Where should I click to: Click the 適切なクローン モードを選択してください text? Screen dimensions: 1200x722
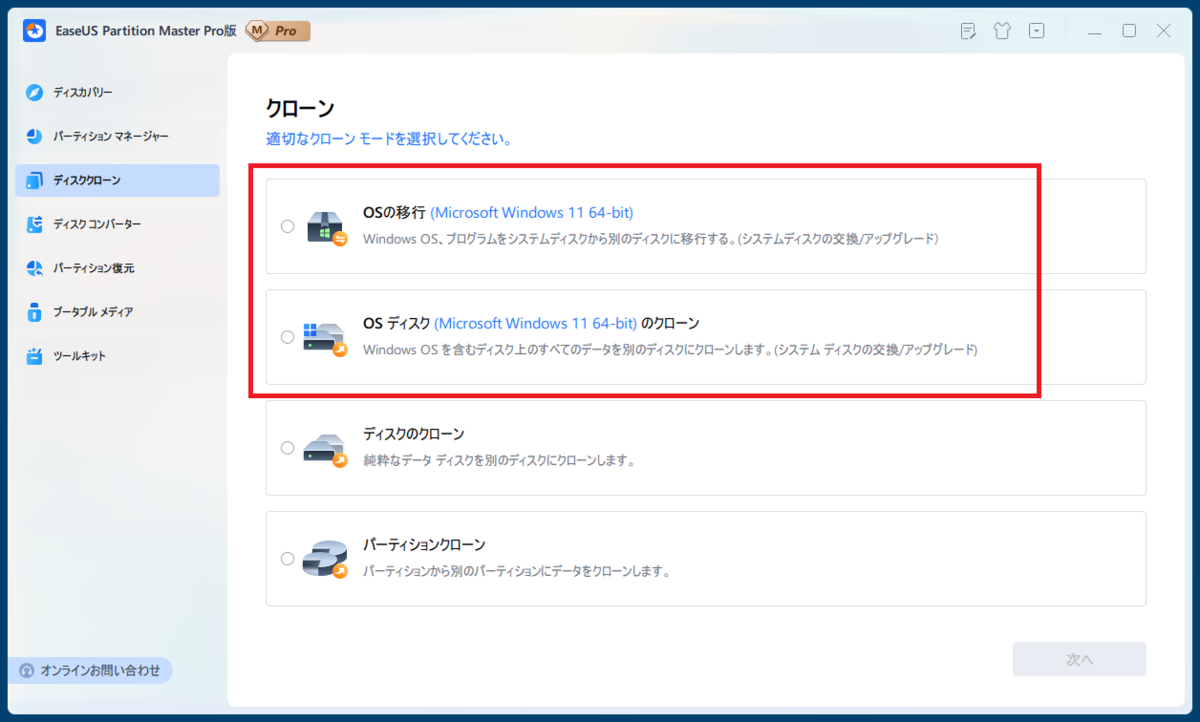(x=389, y=140)
